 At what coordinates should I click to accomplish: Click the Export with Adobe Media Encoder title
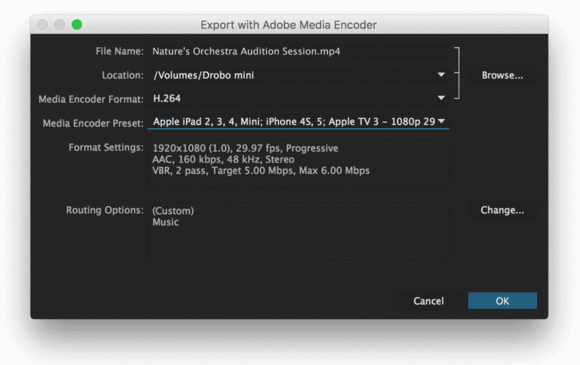pyautogui.click(x=289, y=25)
